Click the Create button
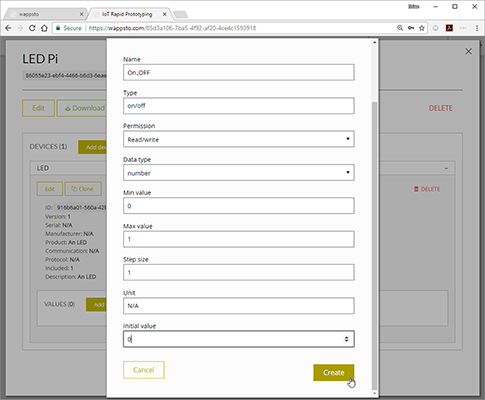 334,372
